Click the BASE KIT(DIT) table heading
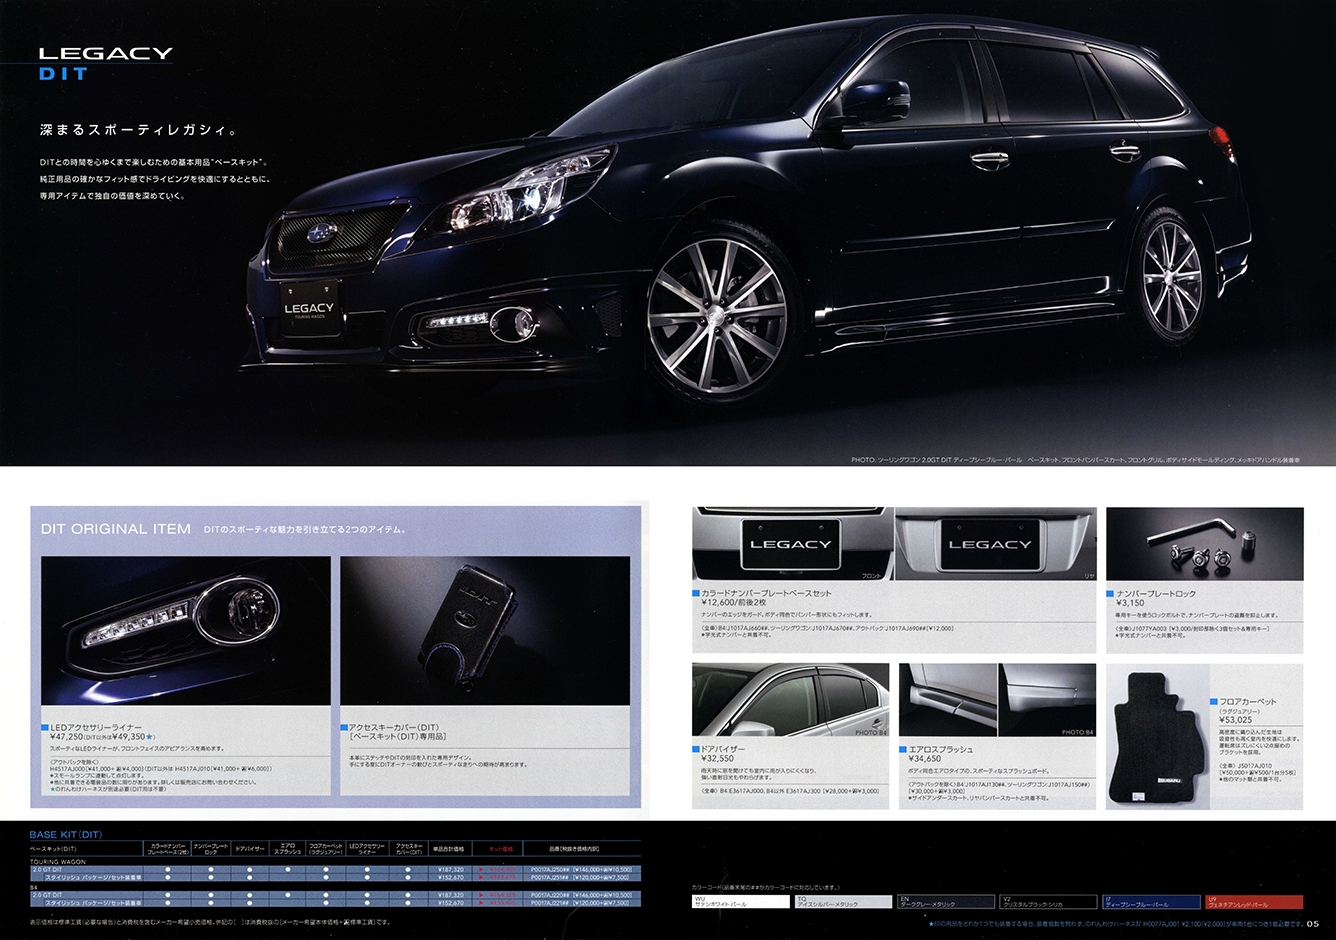Viewport: 1336px width, 940px height. [x=66, y=834]
